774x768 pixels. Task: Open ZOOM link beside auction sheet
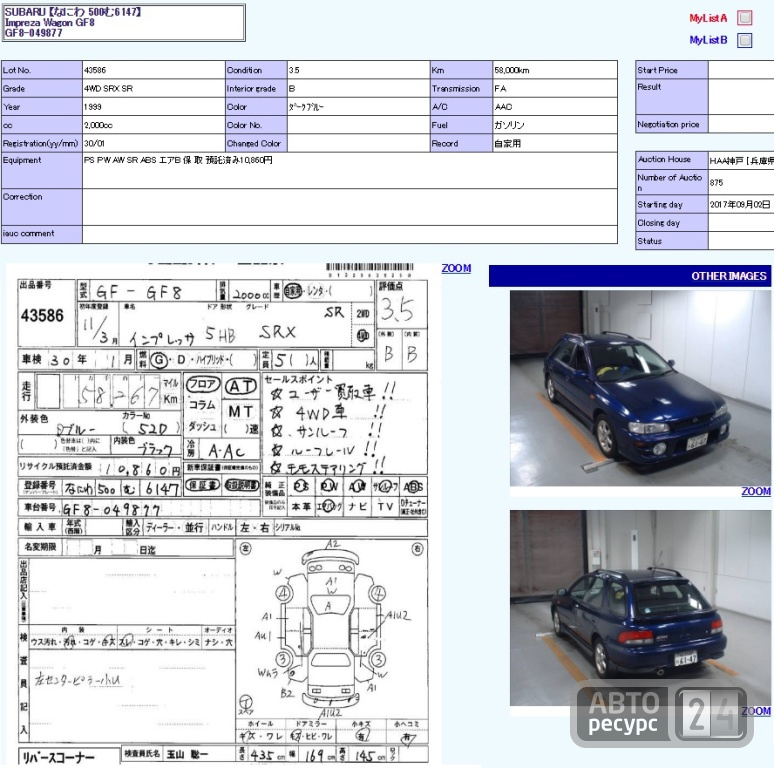click(456, 268)
